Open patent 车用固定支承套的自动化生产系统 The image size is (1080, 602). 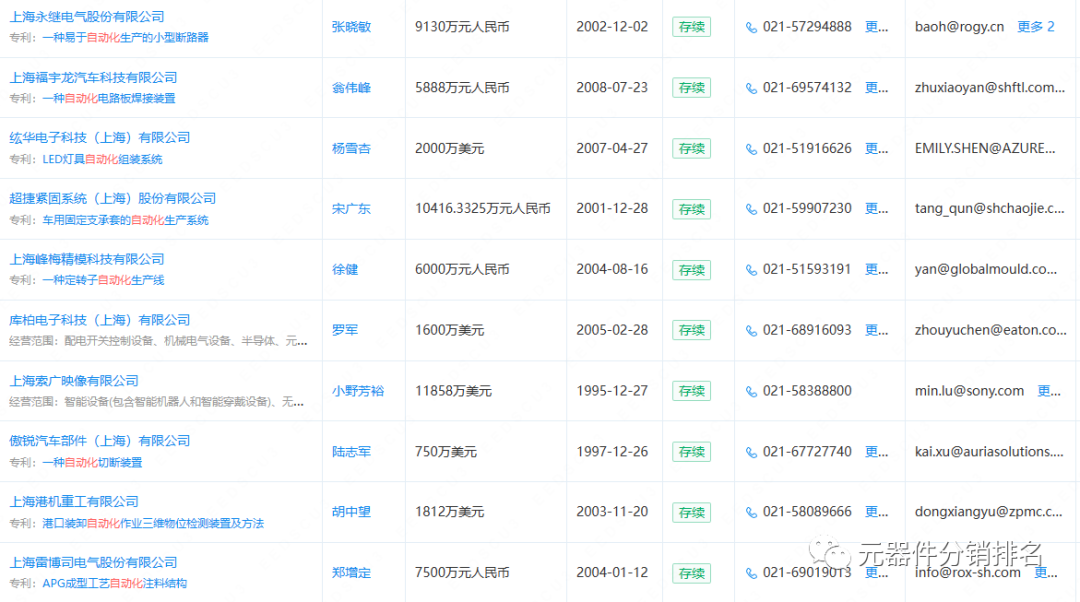125,220
